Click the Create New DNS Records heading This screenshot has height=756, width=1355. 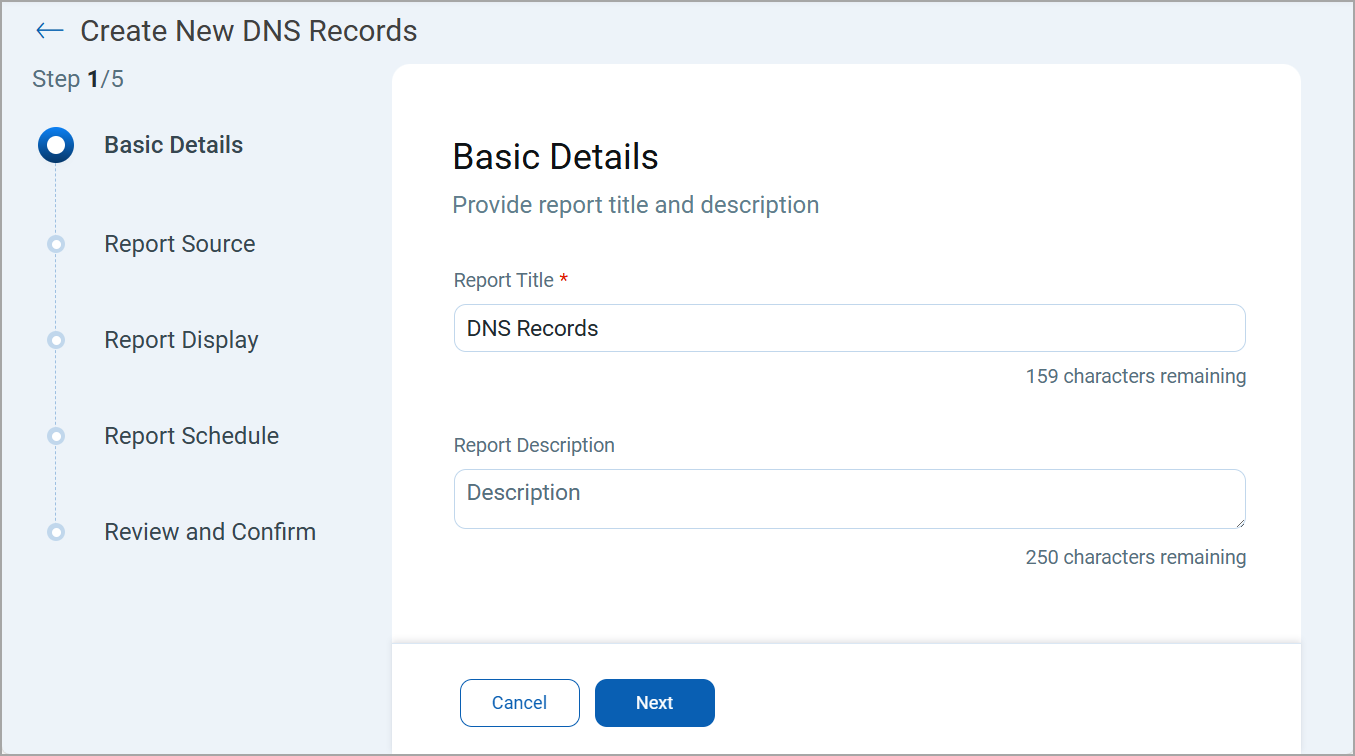248,31
